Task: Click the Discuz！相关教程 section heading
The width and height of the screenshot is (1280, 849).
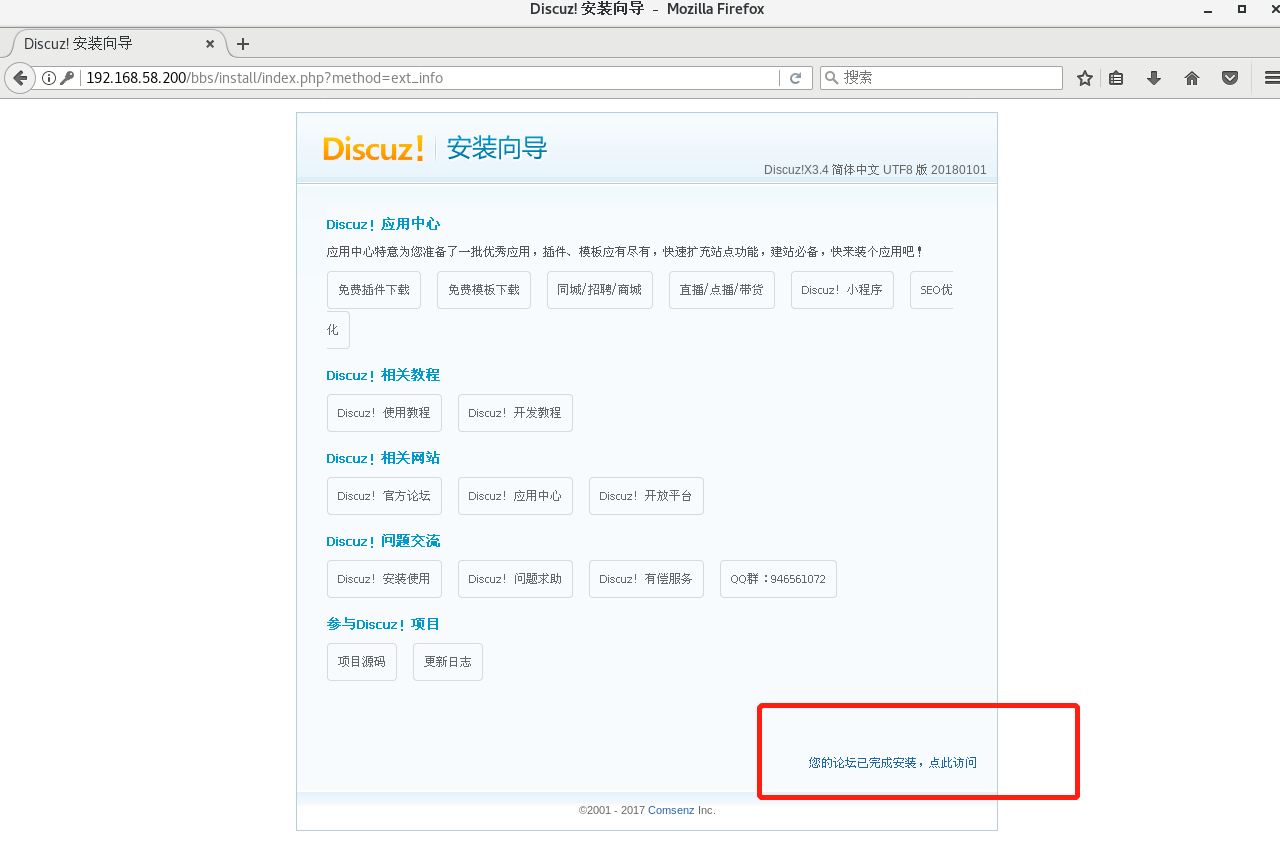Action: coord(383,375)
